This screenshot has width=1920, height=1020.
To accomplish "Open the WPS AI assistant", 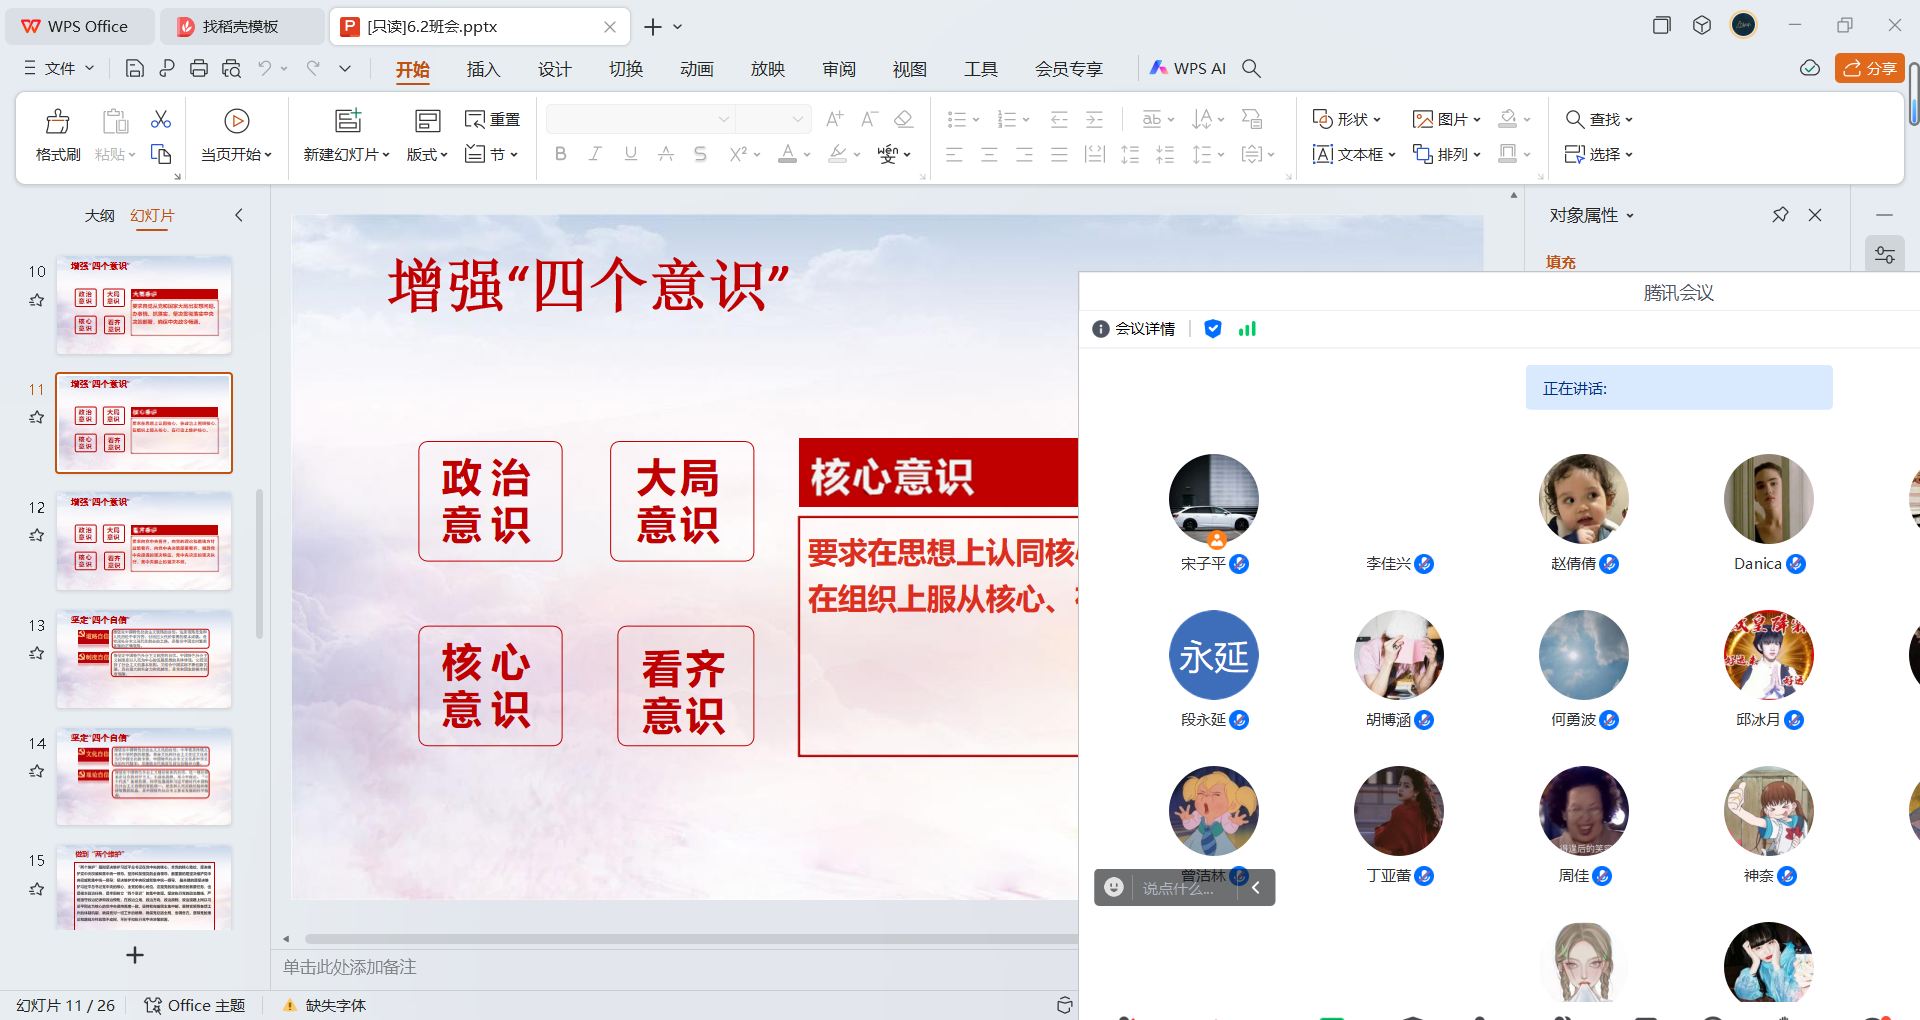I will (x=1188, y=68).
